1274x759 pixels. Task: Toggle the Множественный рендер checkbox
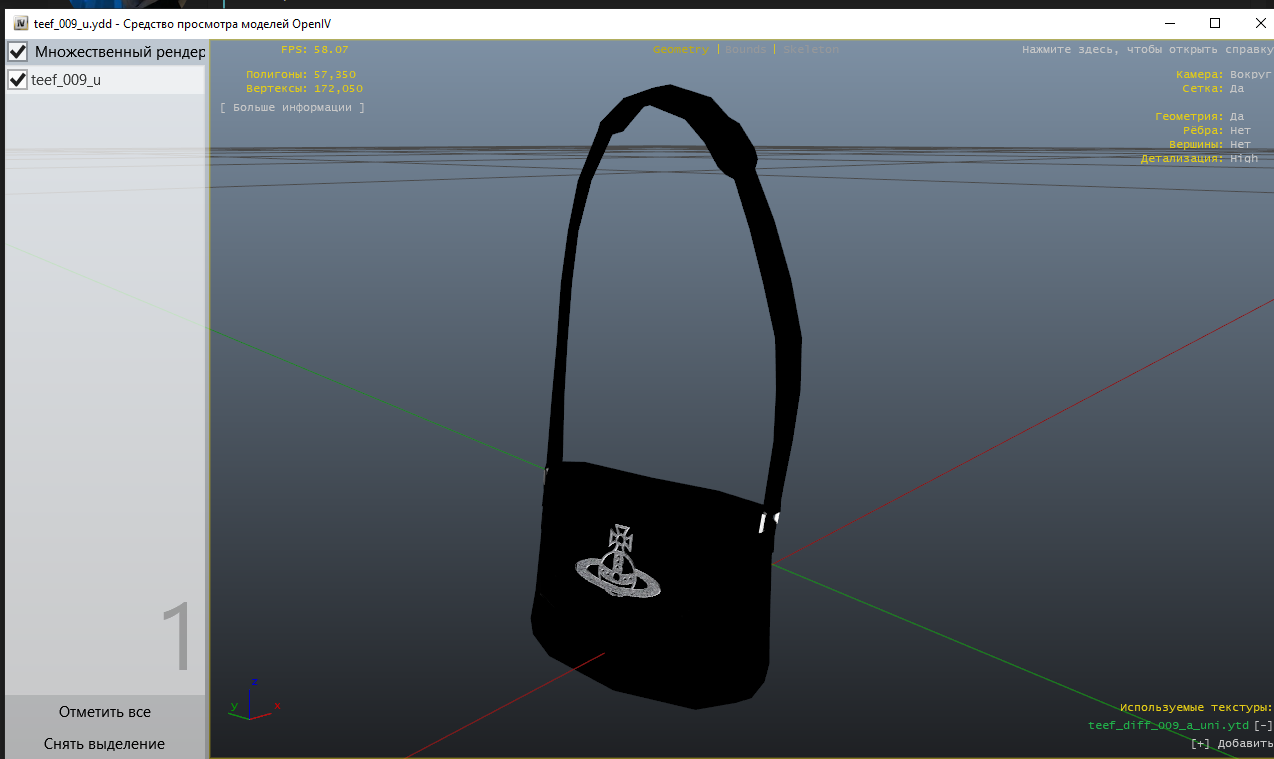18,51
